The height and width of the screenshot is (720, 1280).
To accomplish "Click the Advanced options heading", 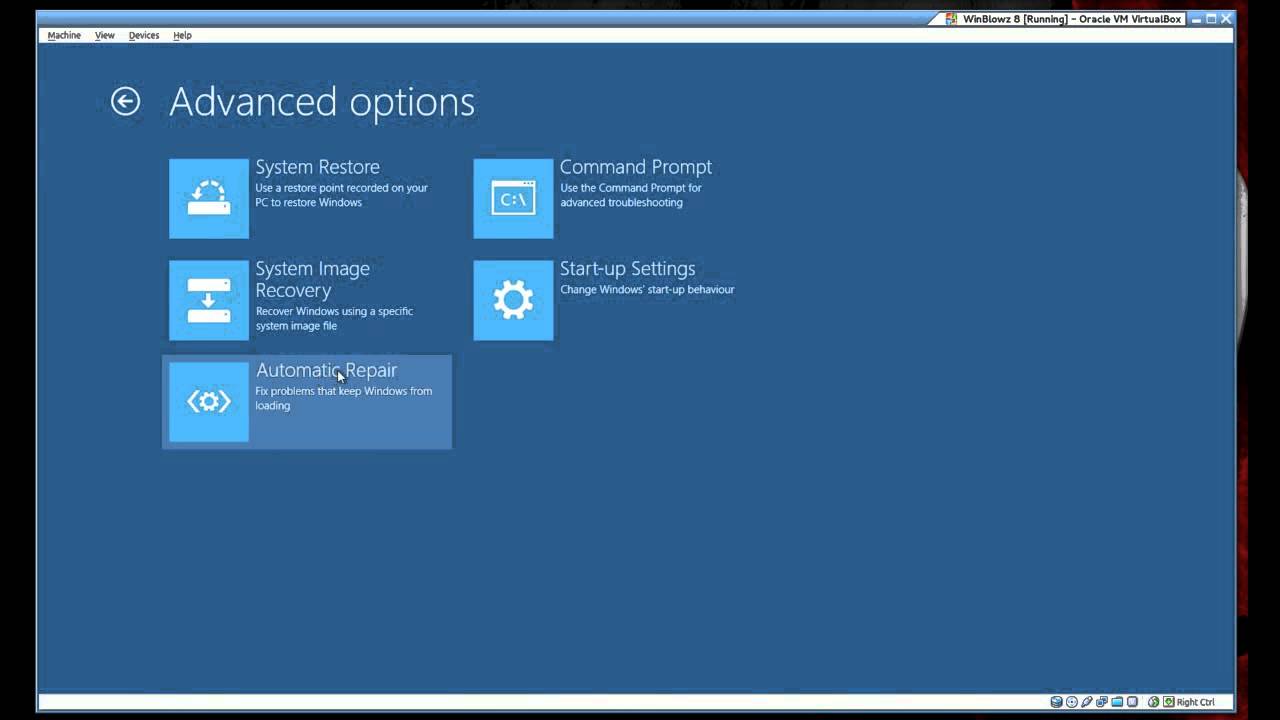I will click(x=322, y=101).
